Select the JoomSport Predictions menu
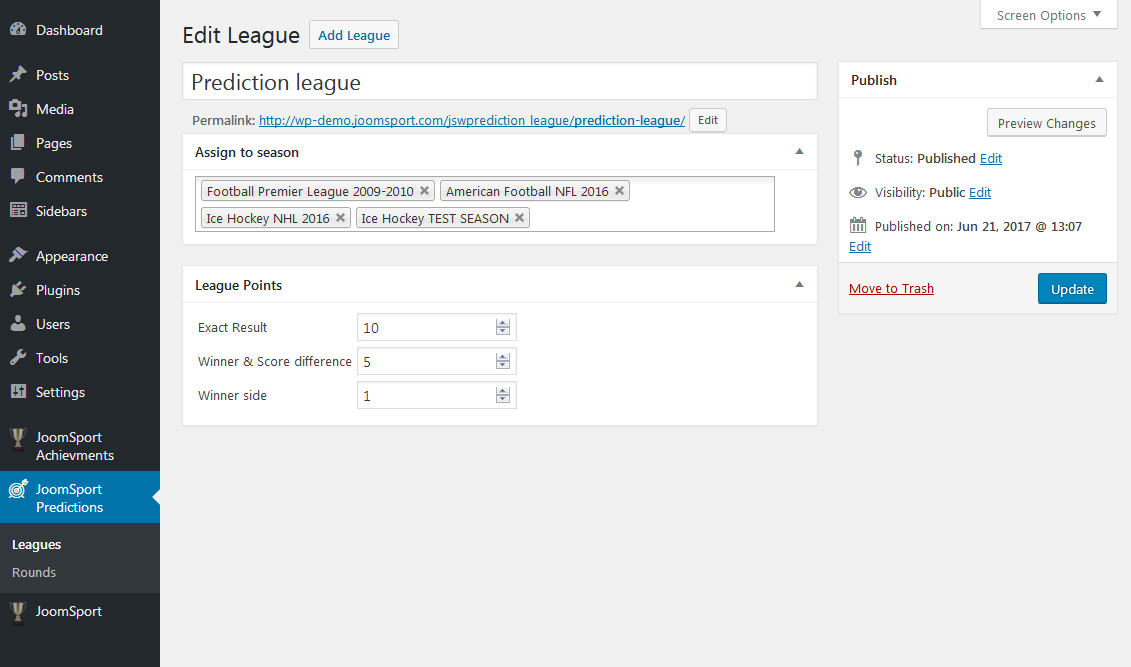This screenshot has width=1131, height=667. tap(79, 497)
